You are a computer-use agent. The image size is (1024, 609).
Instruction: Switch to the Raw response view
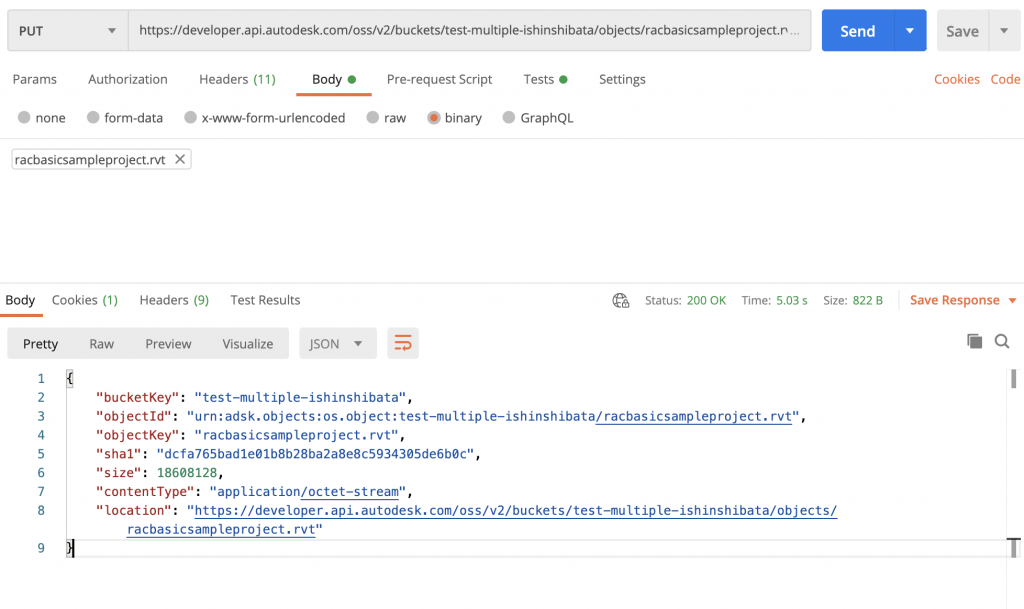(102, 343)
